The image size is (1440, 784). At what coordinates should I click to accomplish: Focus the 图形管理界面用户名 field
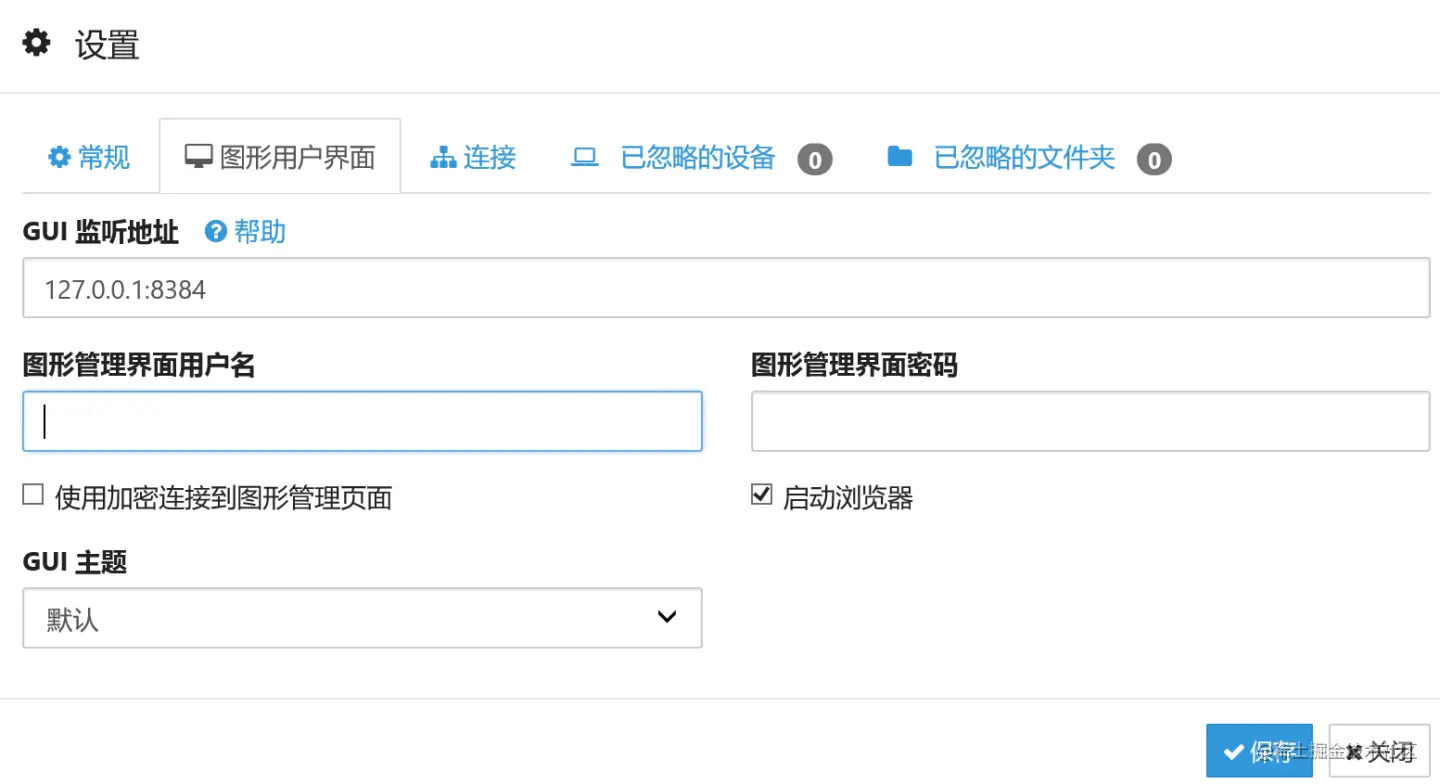pyautogui.click(x=362, y=421)
